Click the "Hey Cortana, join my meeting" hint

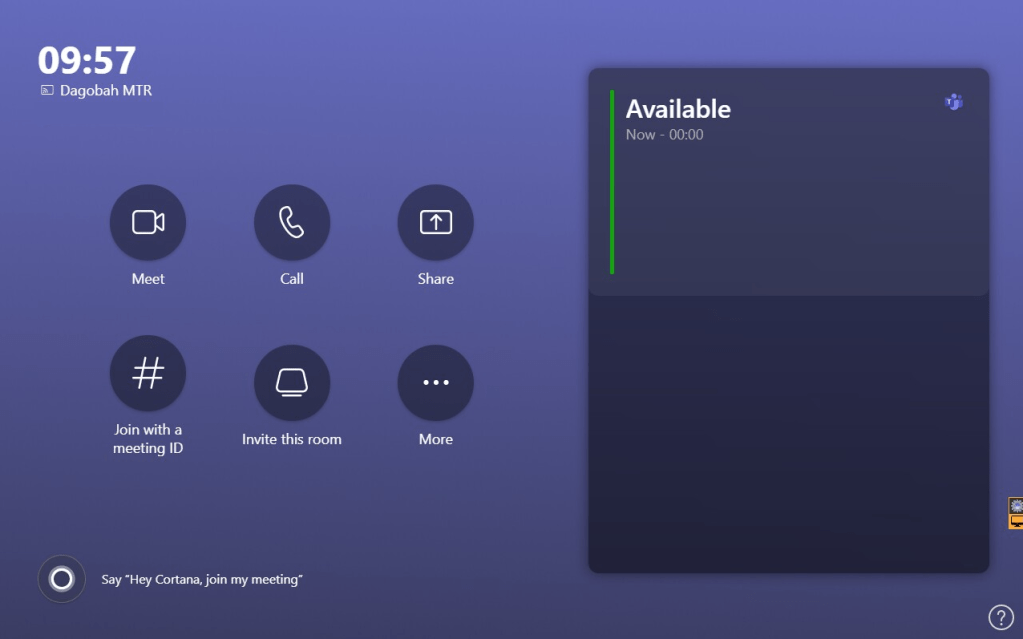(x=202, y=580)
